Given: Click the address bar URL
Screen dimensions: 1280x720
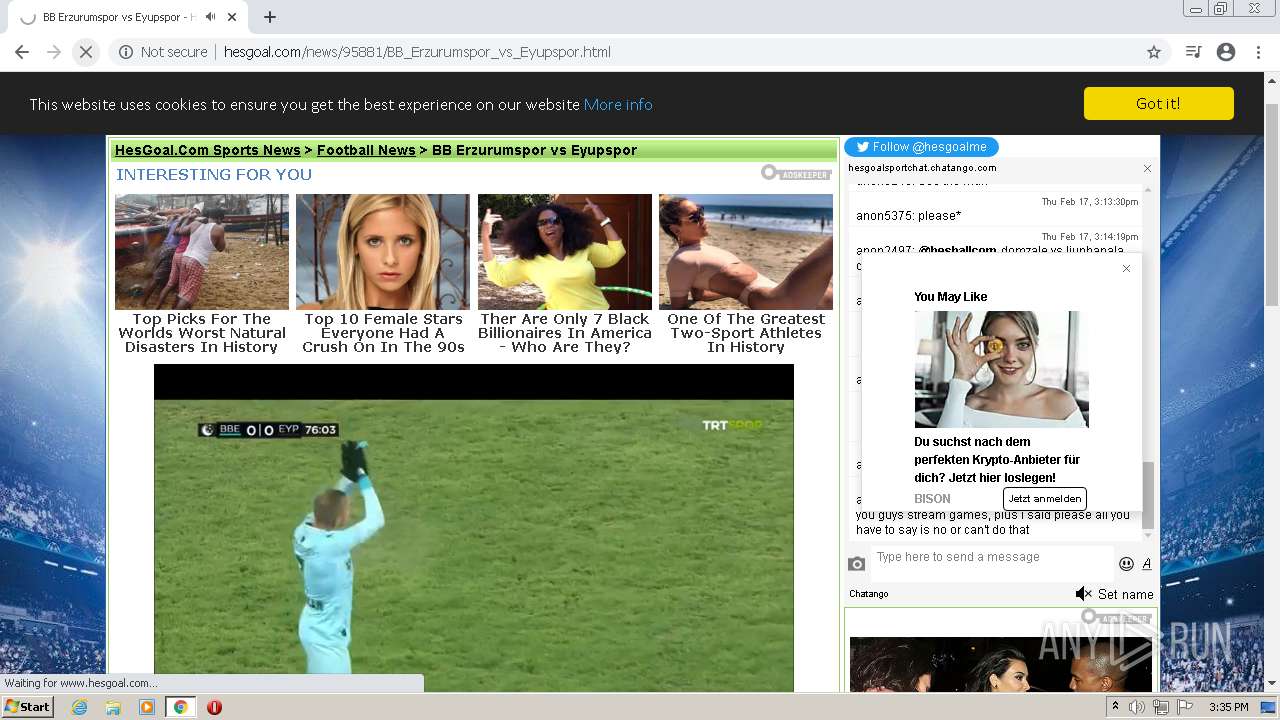Looking at the screenshot, I should click(417, 52).
